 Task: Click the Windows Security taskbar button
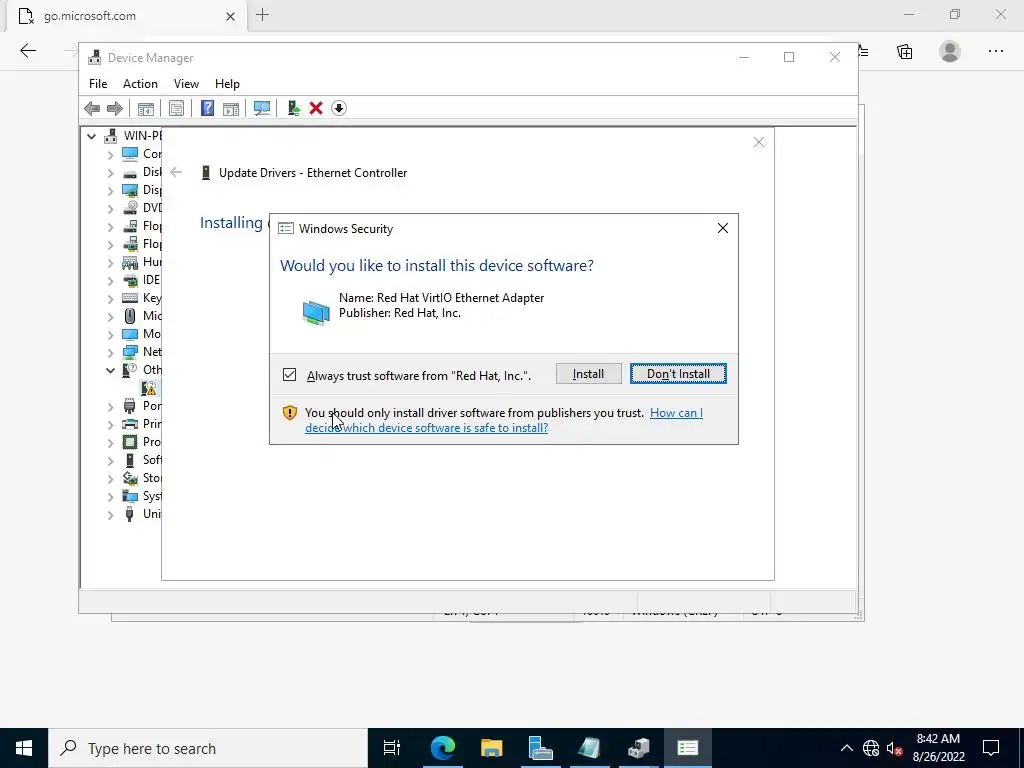[x=688, y=748]
